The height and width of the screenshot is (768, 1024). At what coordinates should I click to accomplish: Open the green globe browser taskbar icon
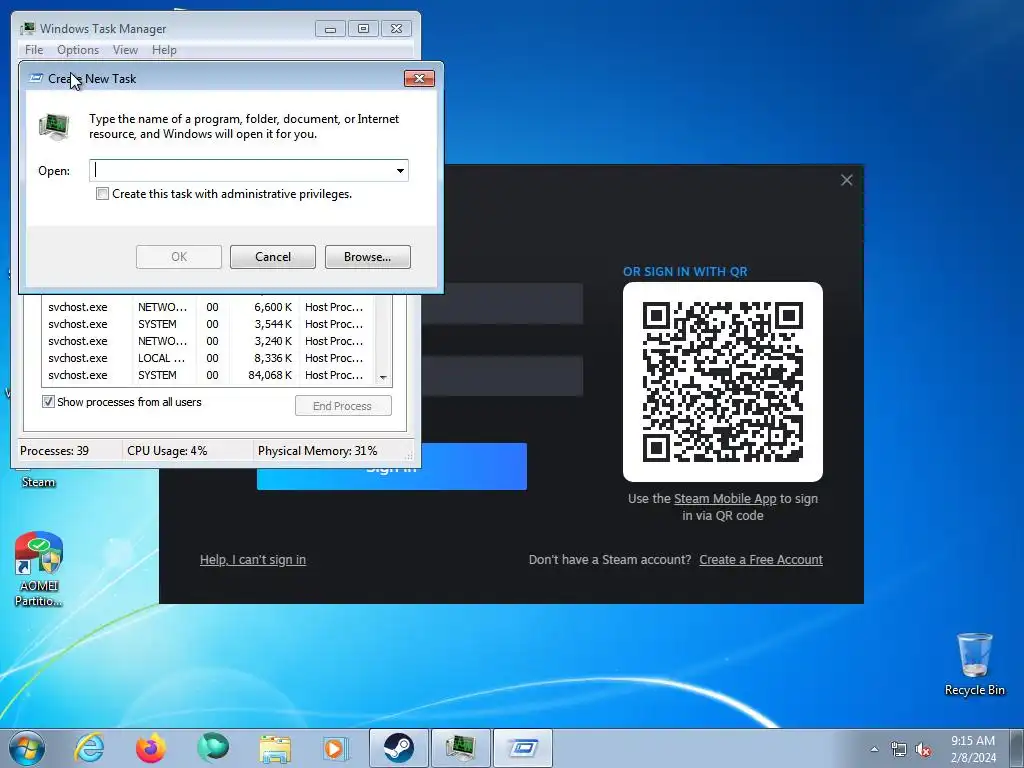213,748
